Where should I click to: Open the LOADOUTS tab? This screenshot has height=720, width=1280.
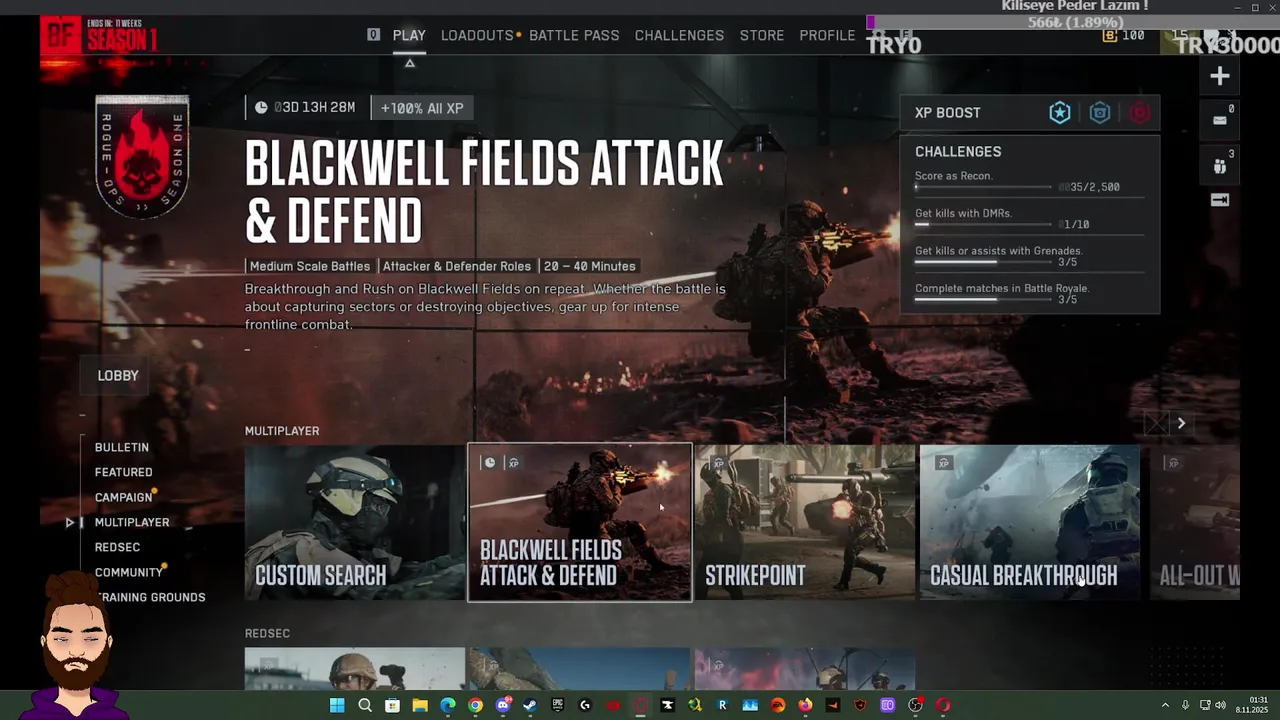[x=477, y=35]
